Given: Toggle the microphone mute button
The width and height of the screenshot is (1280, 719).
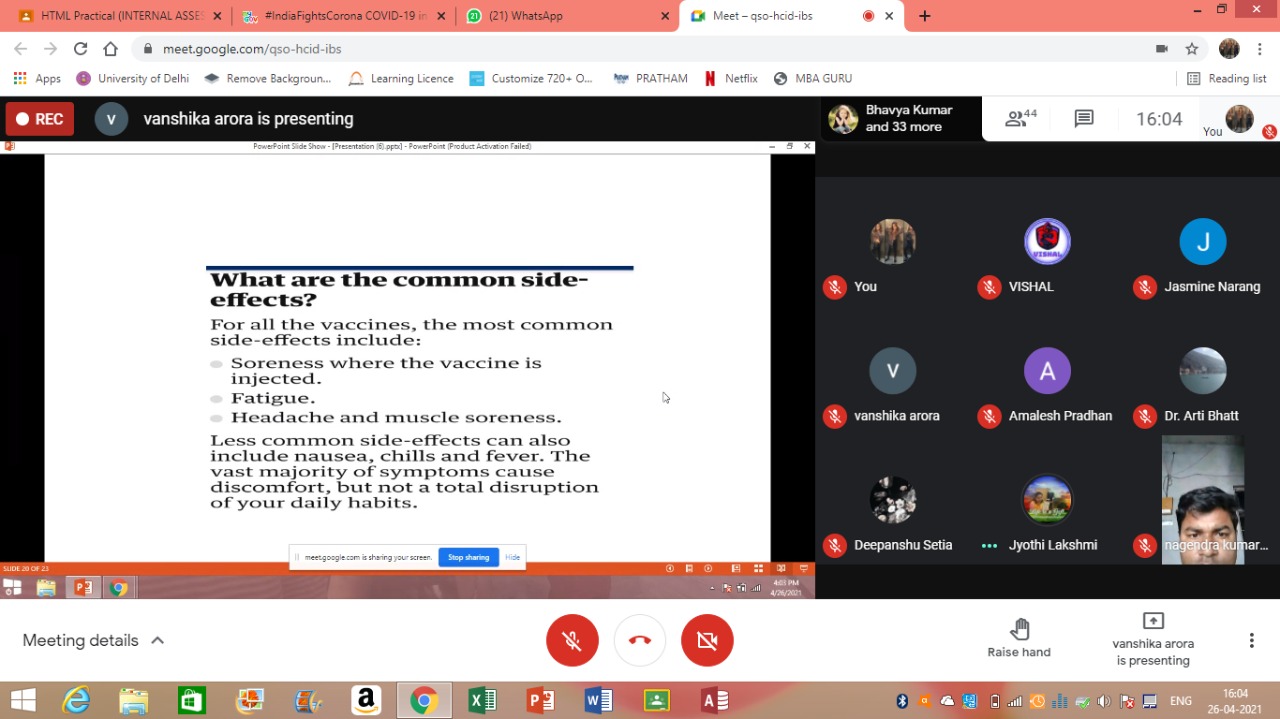Looking at the screenshot, I should pos(572,640).
